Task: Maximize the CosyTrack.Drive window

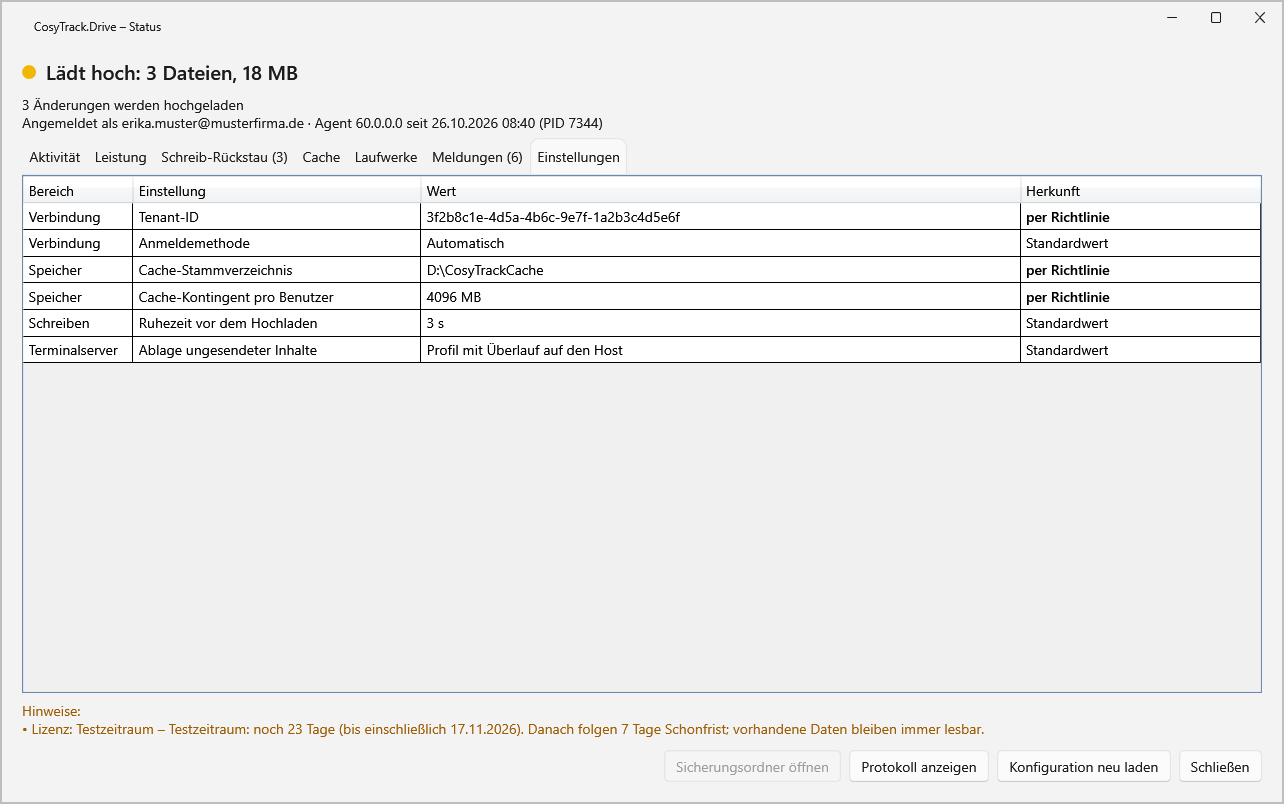Action: tap(1216, 18)
